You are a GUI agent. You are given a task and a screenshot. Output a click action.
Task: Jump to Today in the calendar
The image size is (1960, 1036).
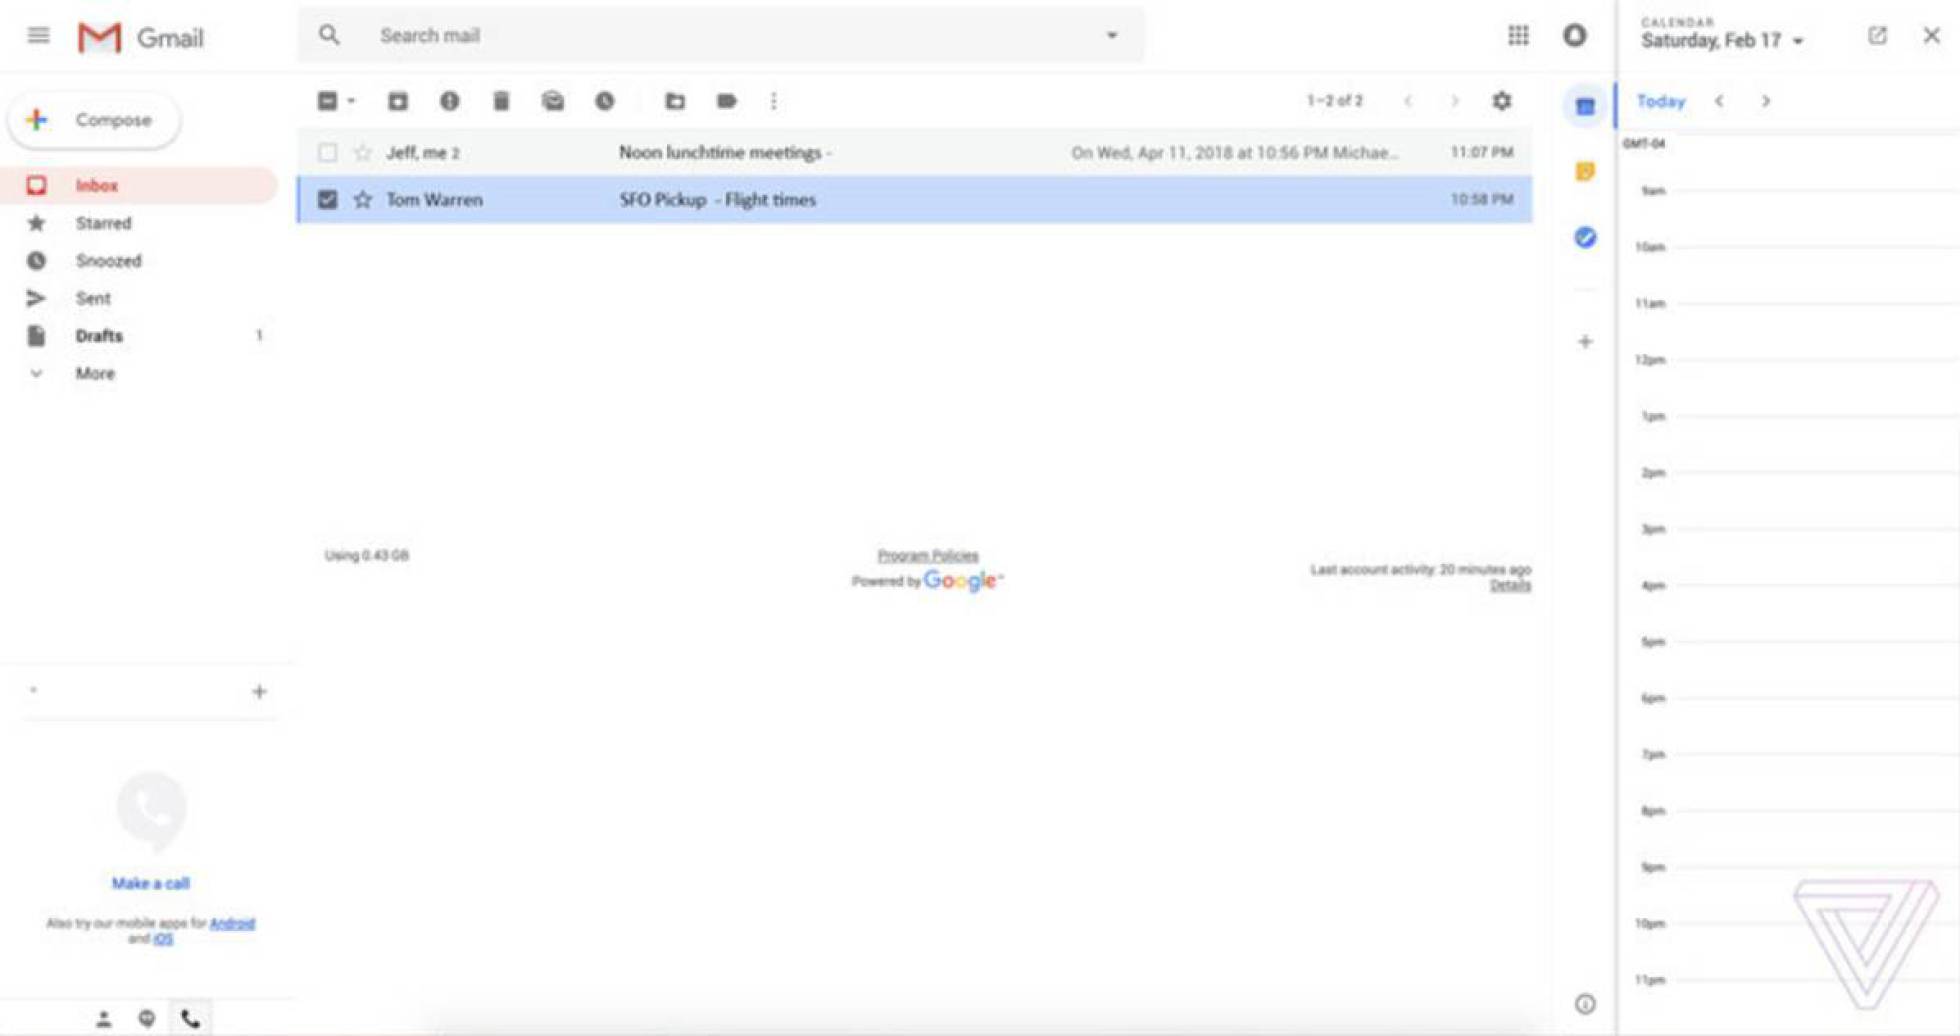coord(1660,101)
